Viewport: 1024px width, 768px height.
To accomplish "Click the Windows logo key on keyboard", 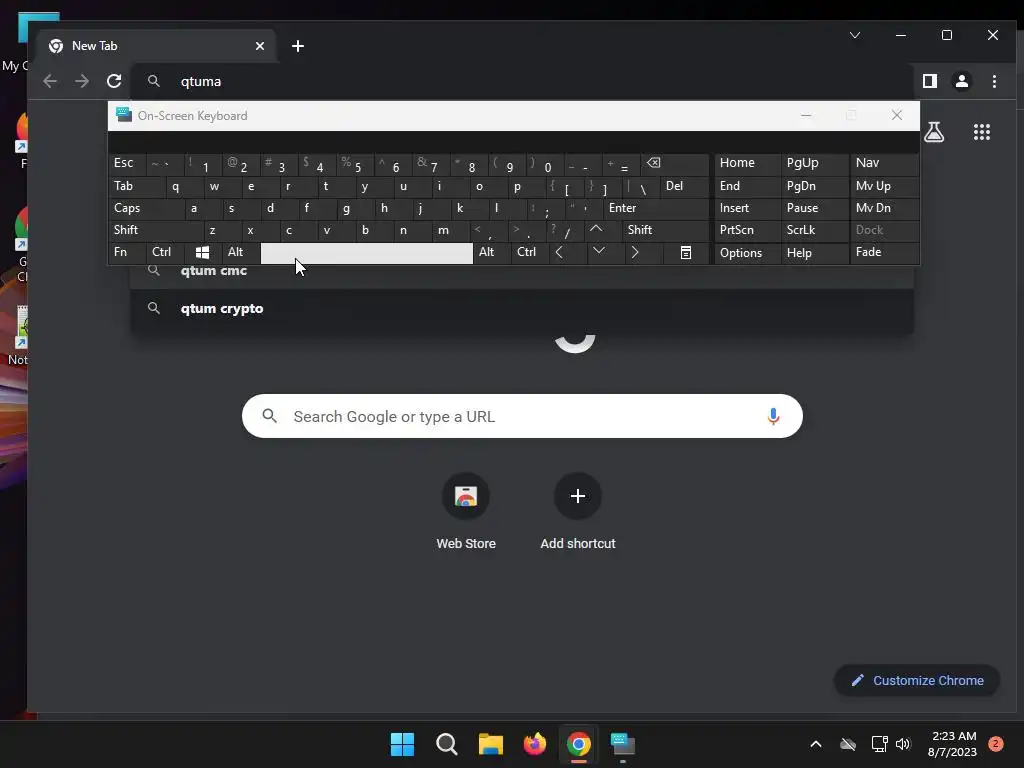I will 202,252.
